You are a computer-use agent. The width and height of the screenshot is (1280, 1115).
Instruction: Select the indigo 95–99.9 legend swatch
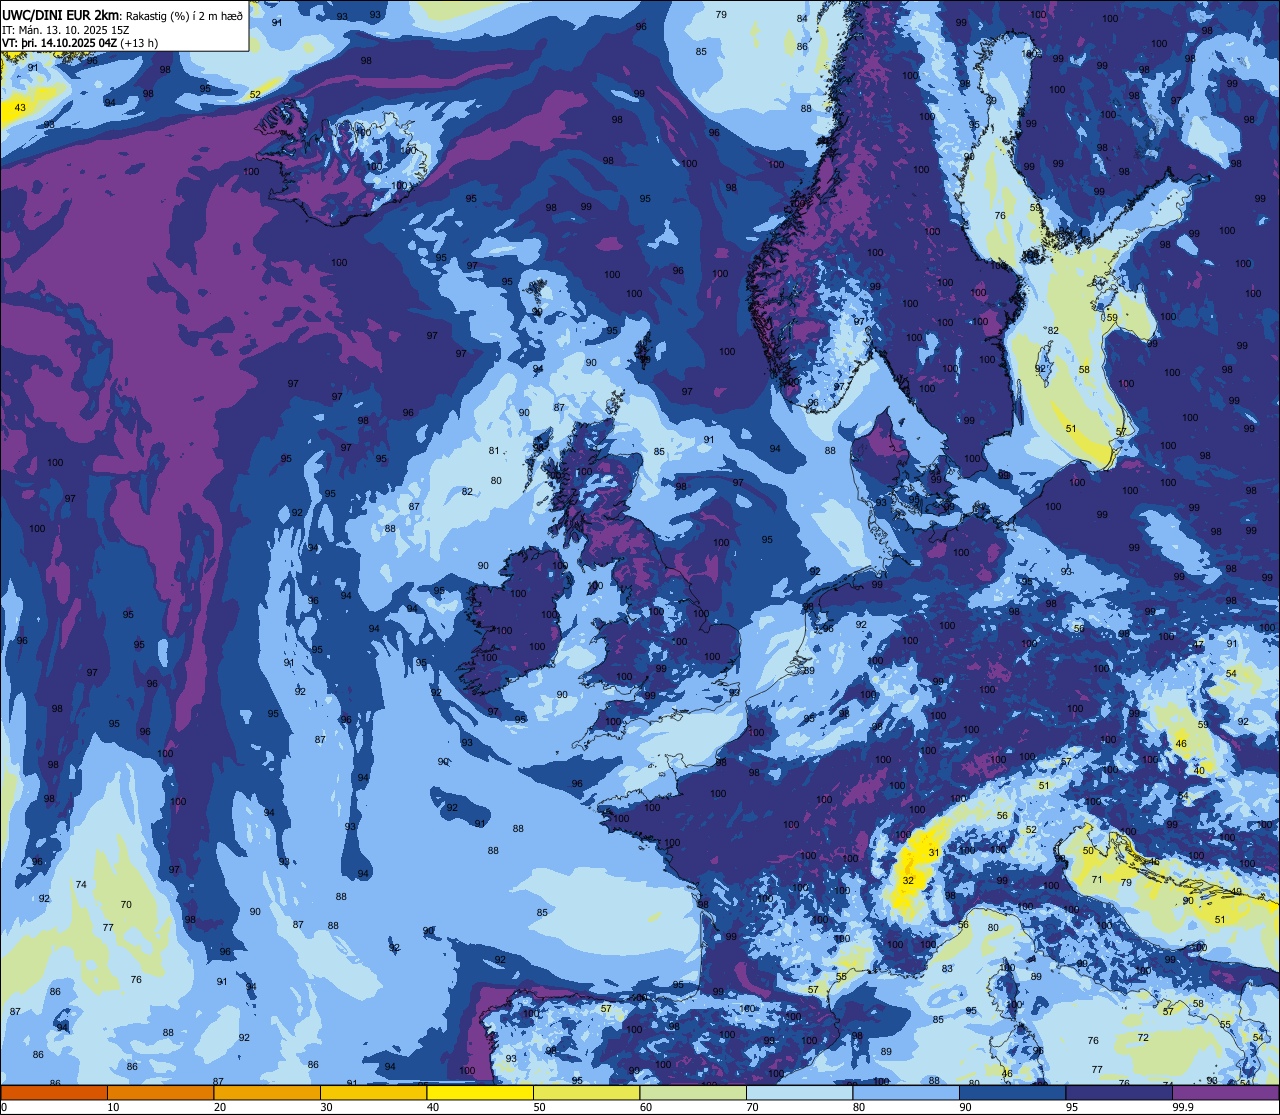point(1119,1092)
